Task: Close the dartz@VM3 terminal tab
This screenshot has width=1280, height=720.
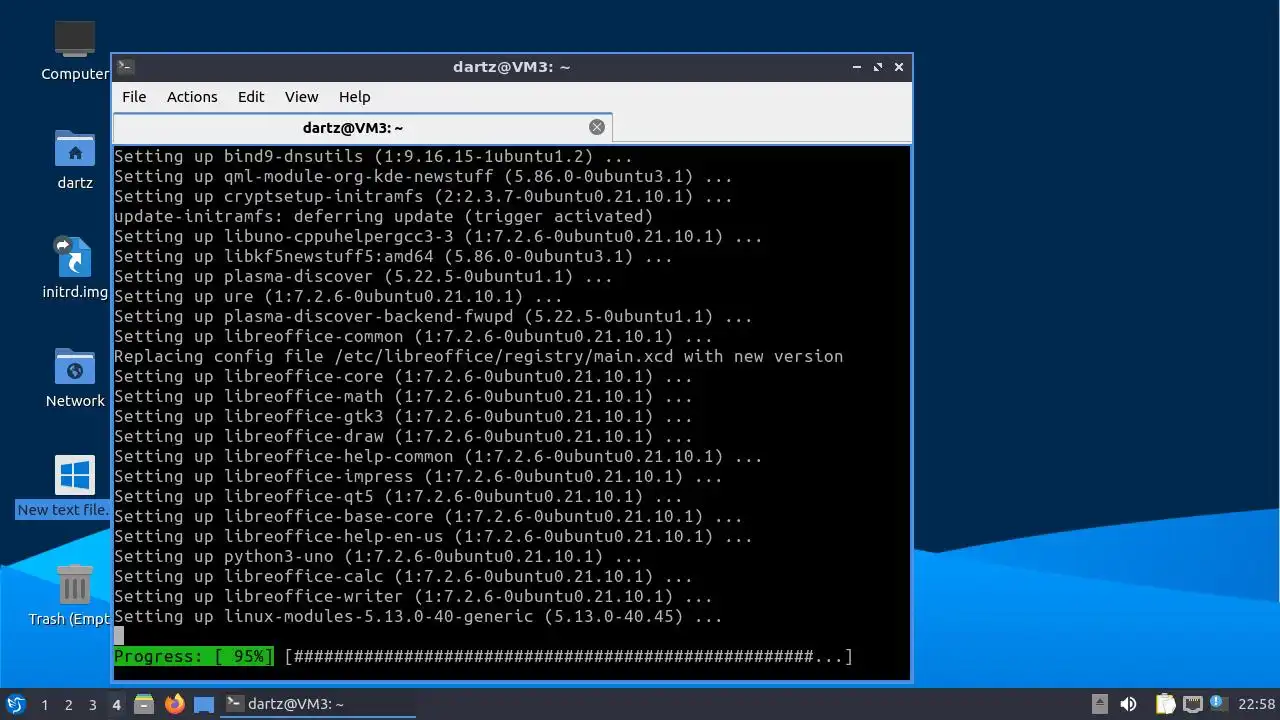Action: (597, 127)
